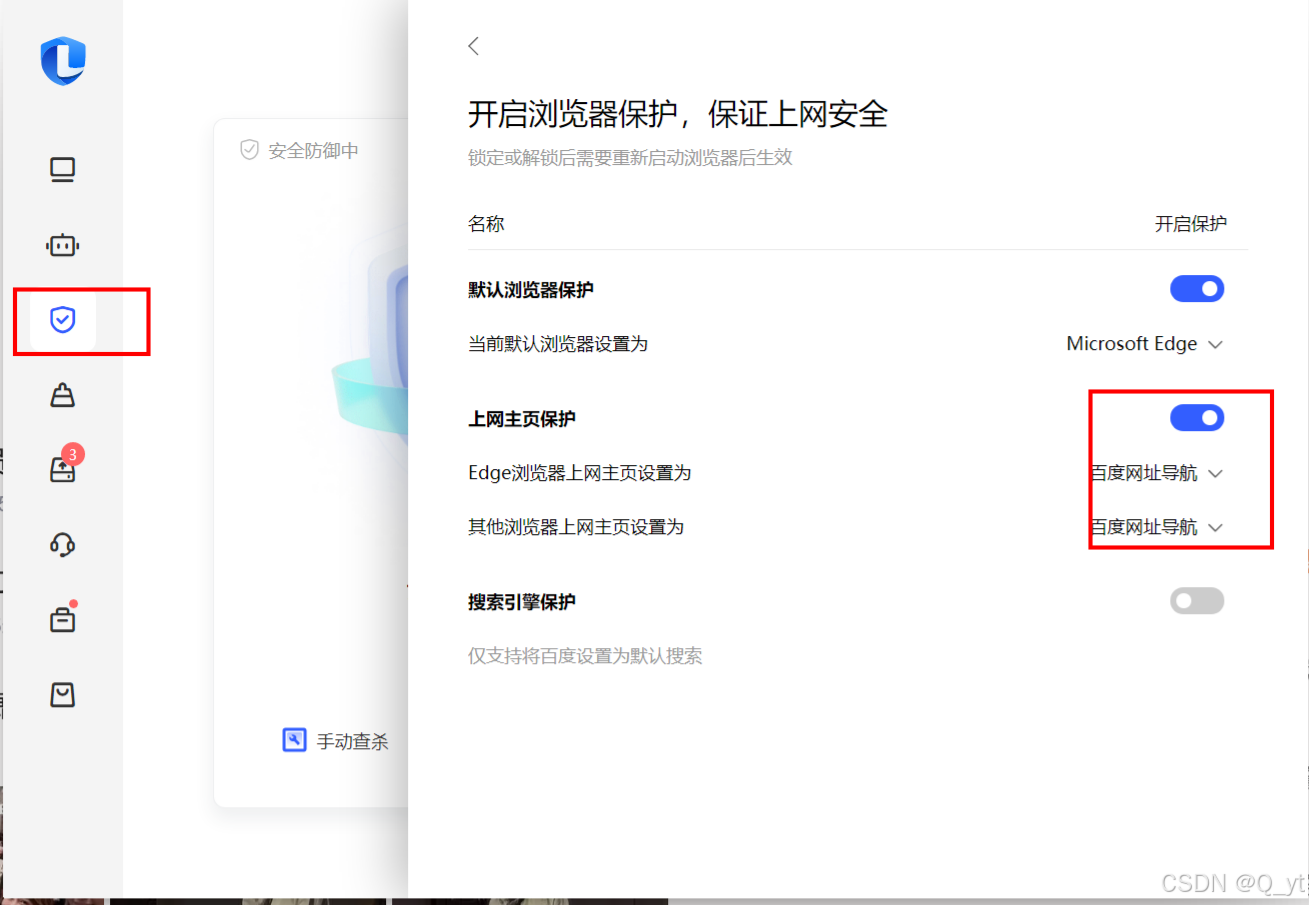
Task: Open 其他浏览器上网主页 百度网址导航 dropdown
Action: (x=1157, y=527)
